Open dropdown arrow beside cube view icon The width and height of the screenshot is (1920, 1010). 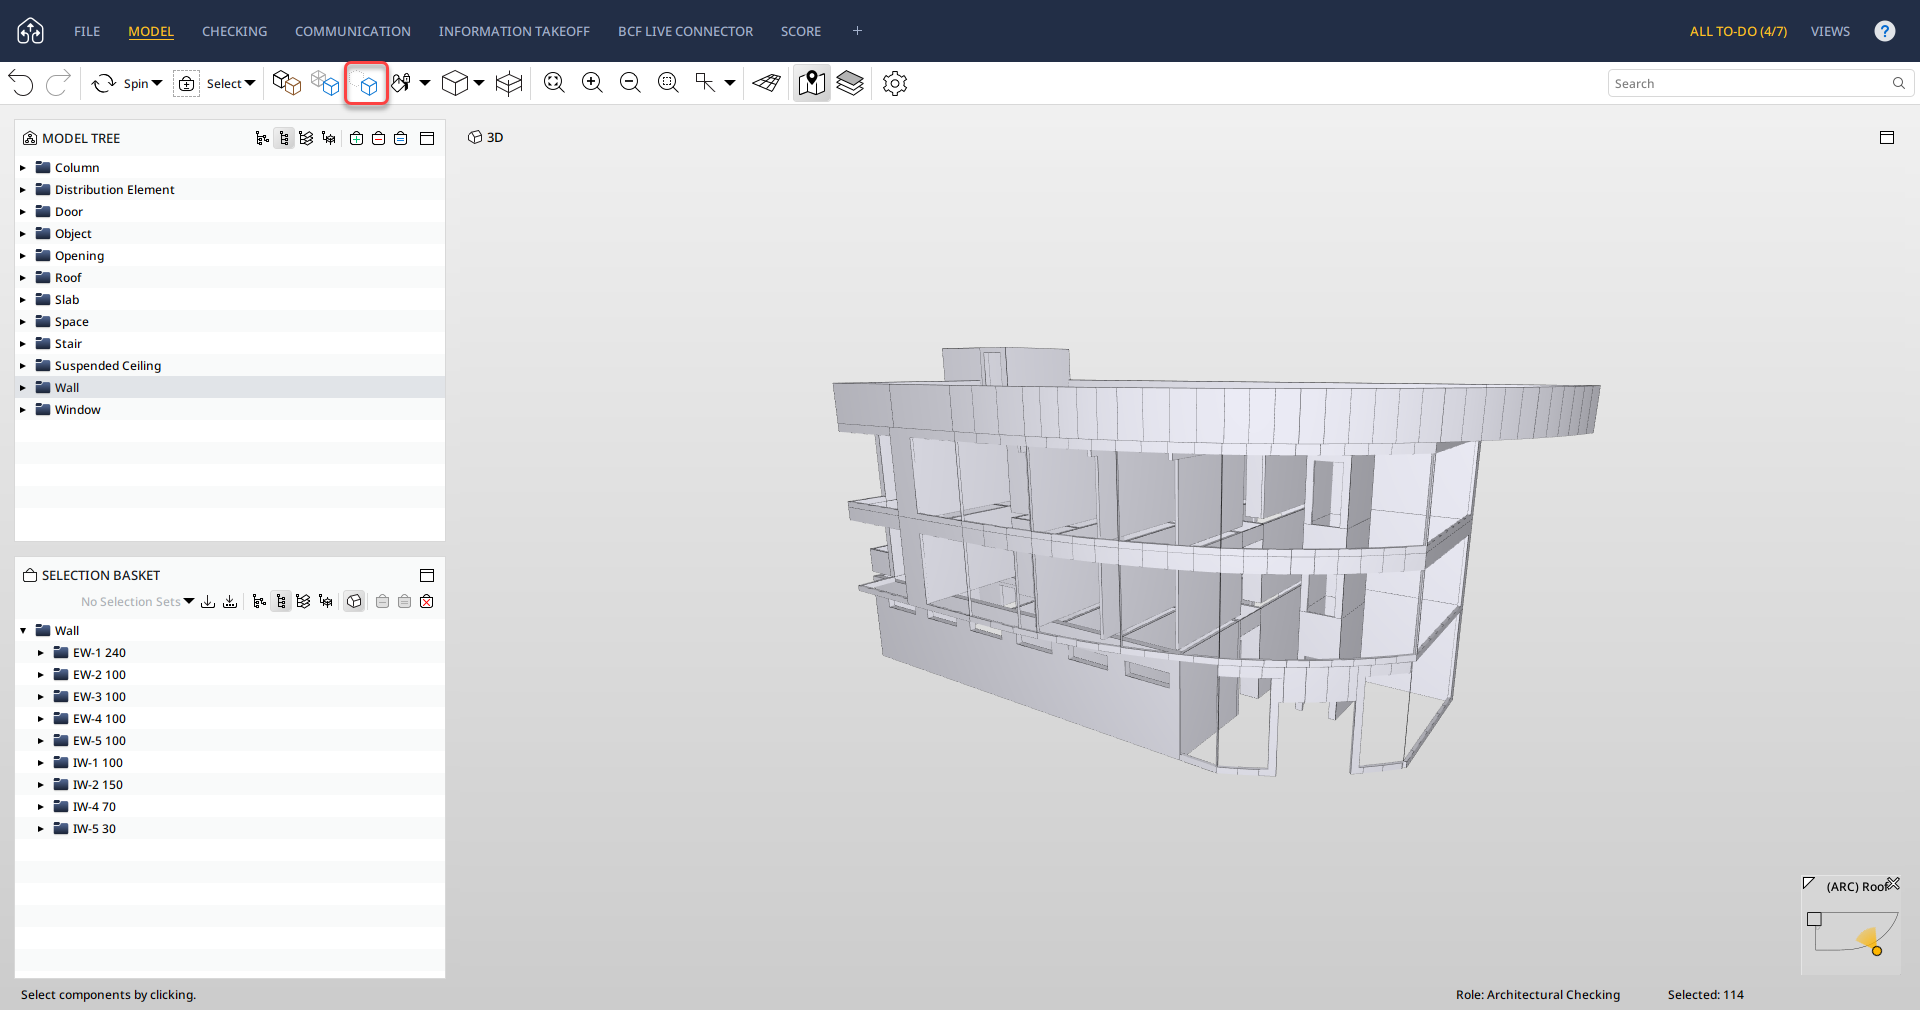(479, 83)
